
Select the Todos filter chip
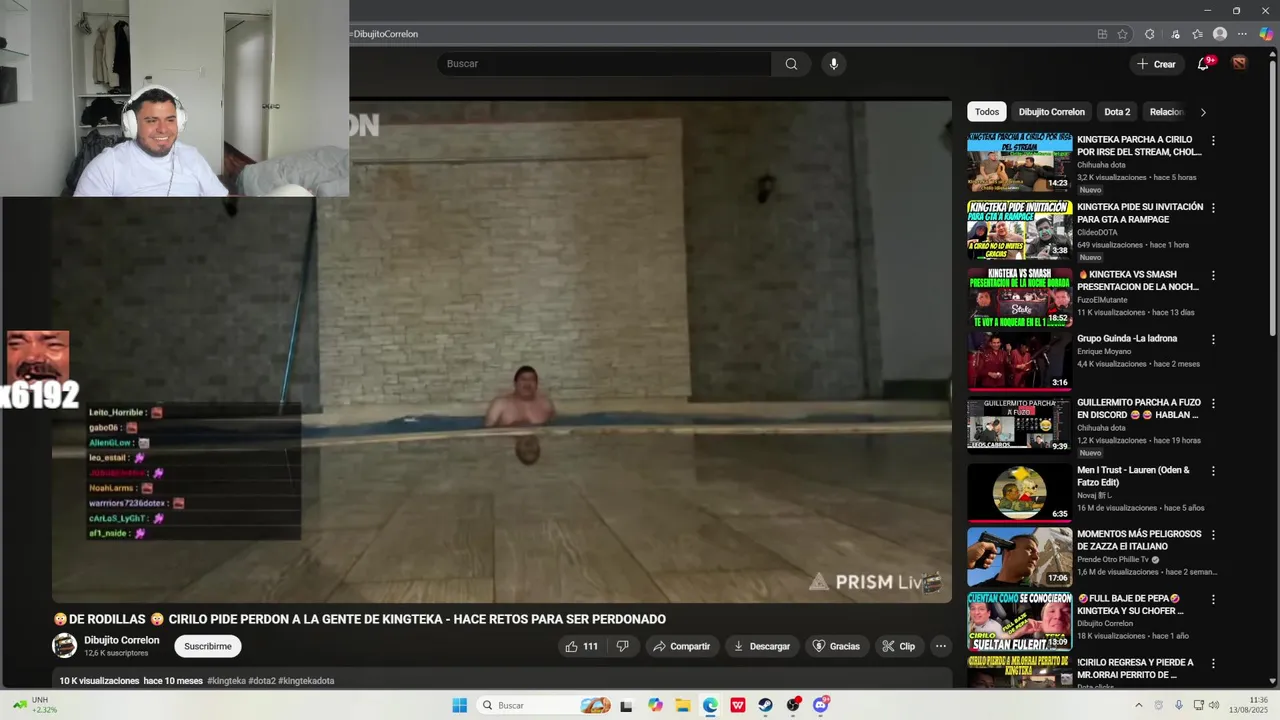[987, 112]
